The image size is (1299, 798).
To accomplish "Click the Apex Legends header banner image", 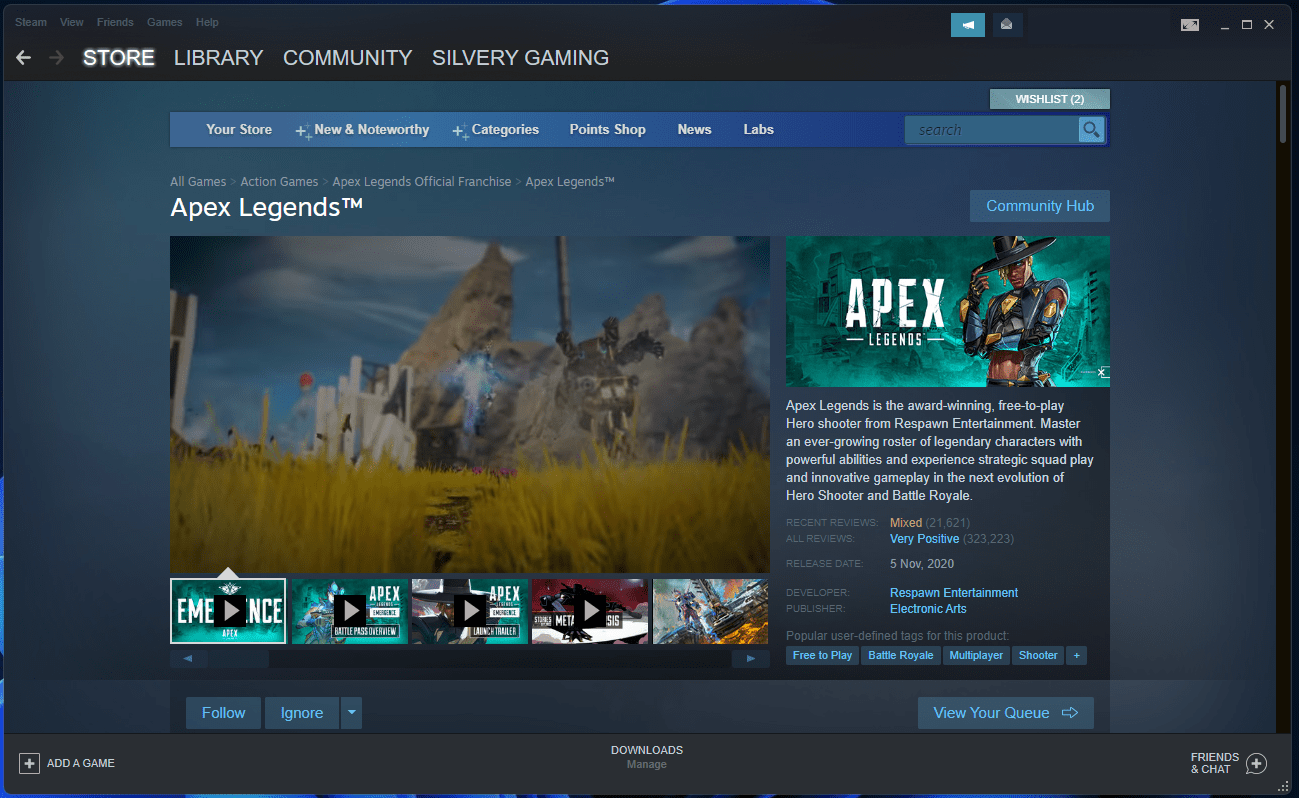I will point(948,311).
